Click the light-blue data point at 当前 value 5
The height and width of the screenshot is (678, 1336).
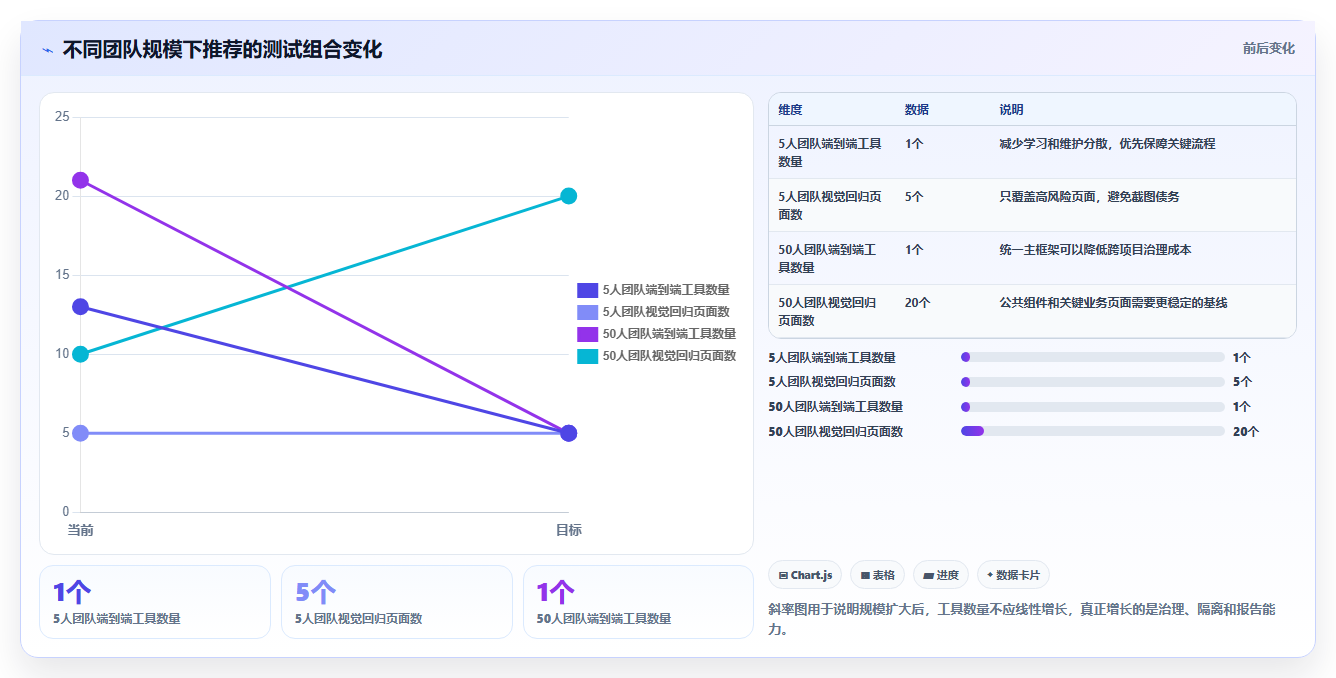80,433
